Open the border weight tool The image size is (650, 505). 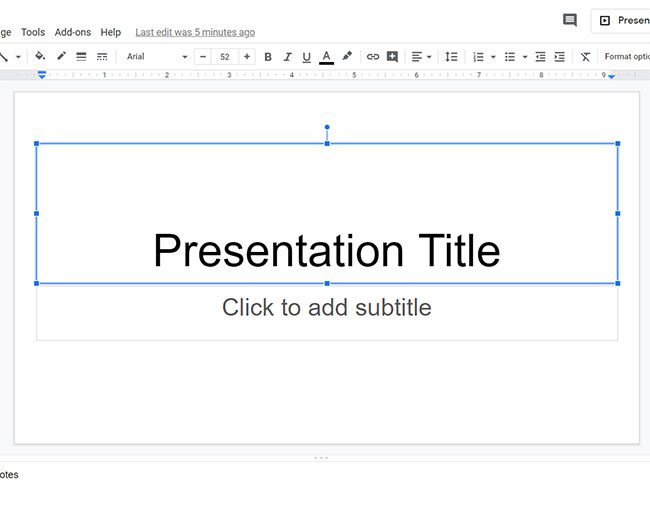pos(81,57)
